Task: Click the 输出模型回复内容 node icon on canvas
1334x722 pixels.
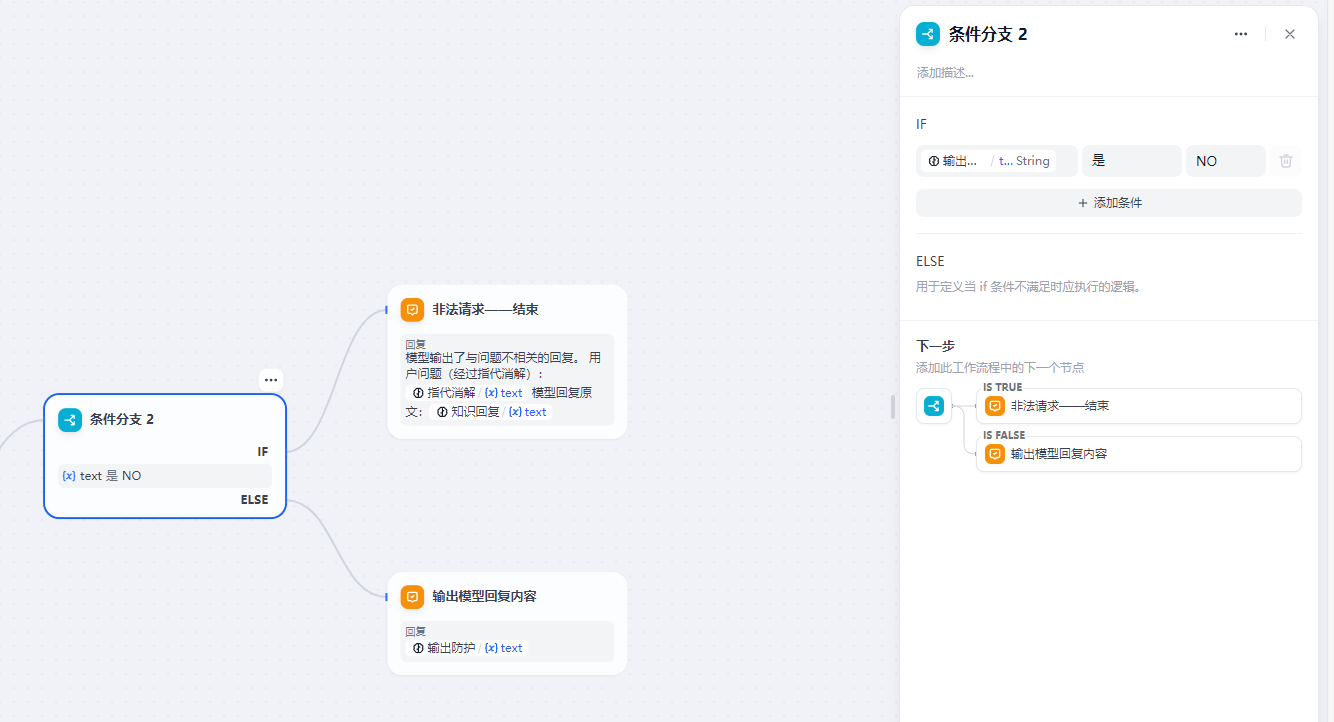Action: tap(412, 596)
